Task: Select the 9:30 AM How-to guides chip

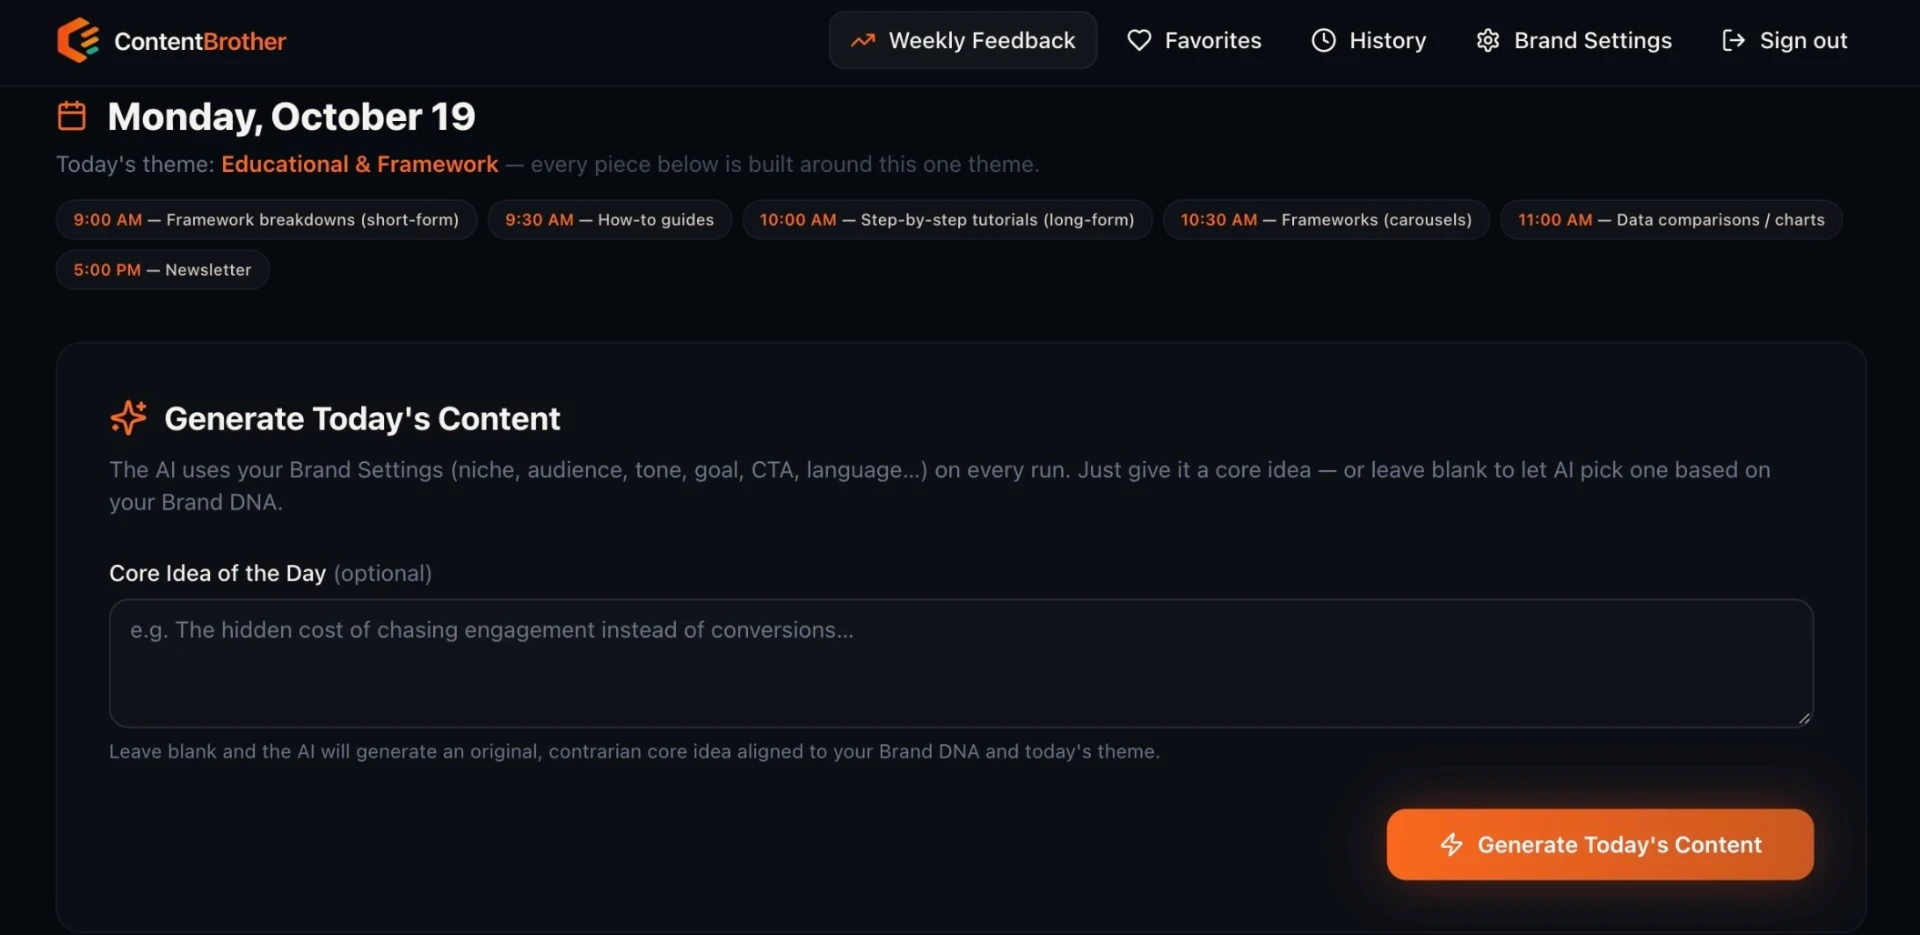Action: click(609, 219)
